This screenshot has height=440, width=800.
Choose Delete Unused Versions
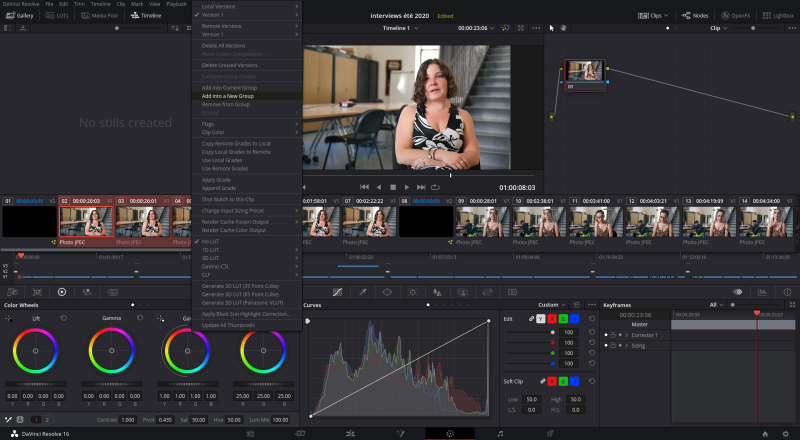pyautogui.click(x=247, y=65)
